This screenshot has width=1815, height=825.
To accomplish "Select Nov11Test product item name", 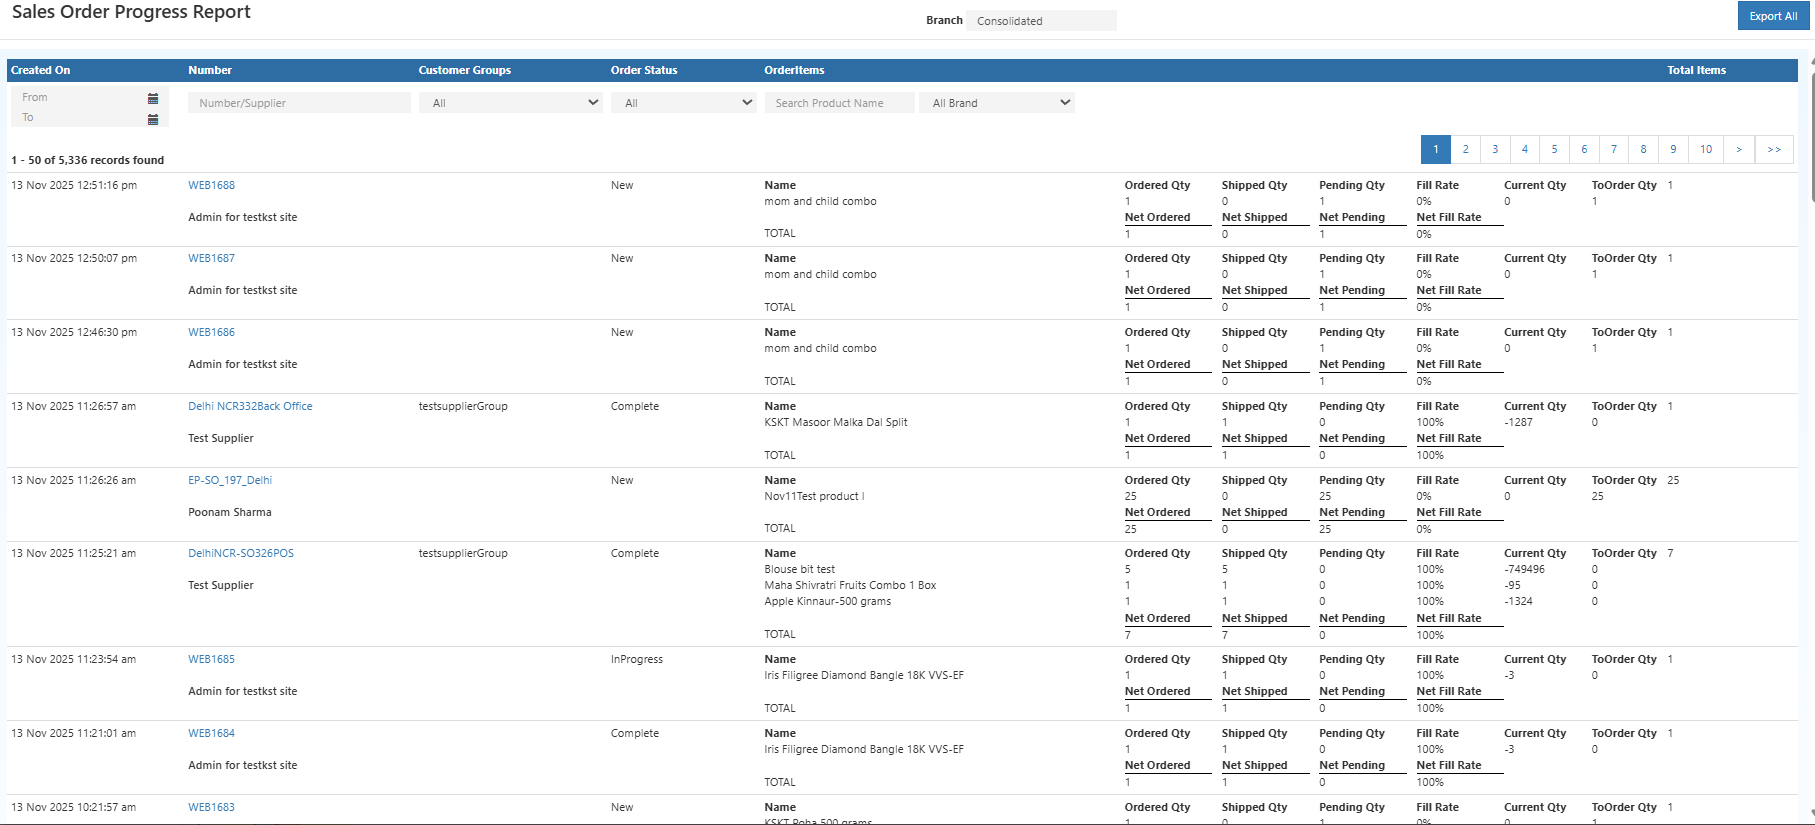I will 814,496.
